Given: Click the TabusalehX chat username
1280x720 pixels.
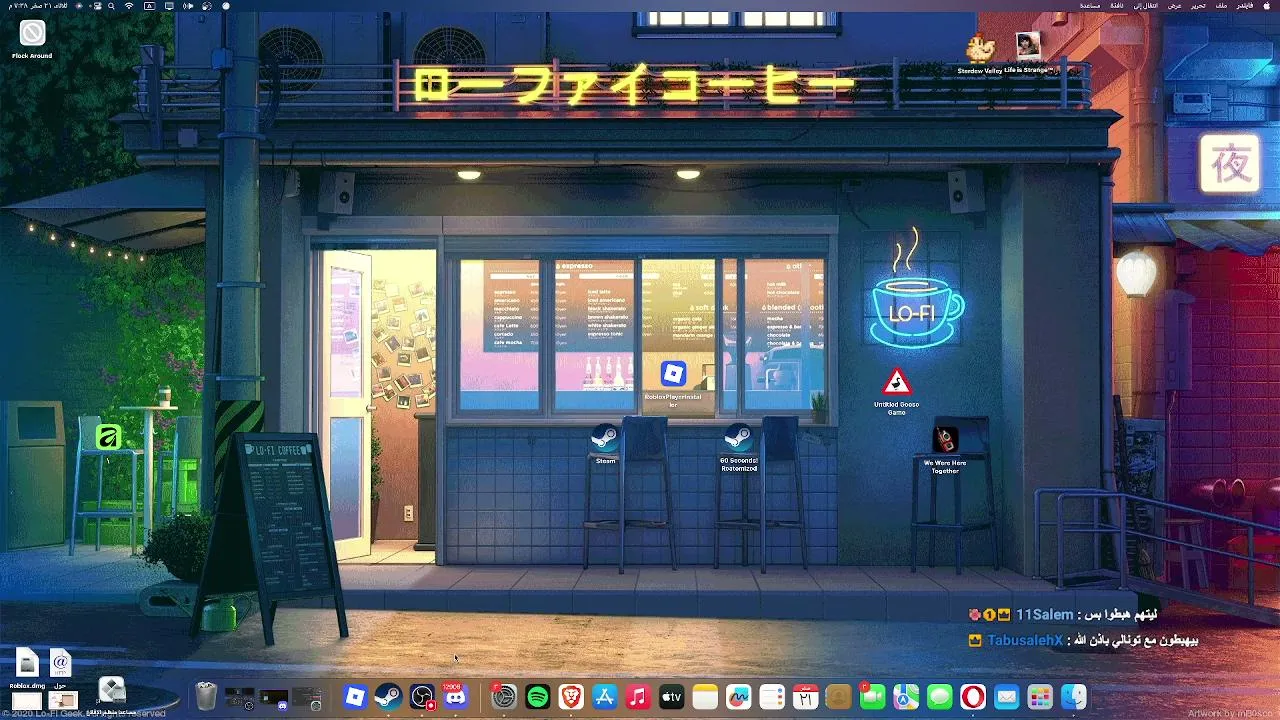Looking at the screenshot, I should tap(1025, 640).
